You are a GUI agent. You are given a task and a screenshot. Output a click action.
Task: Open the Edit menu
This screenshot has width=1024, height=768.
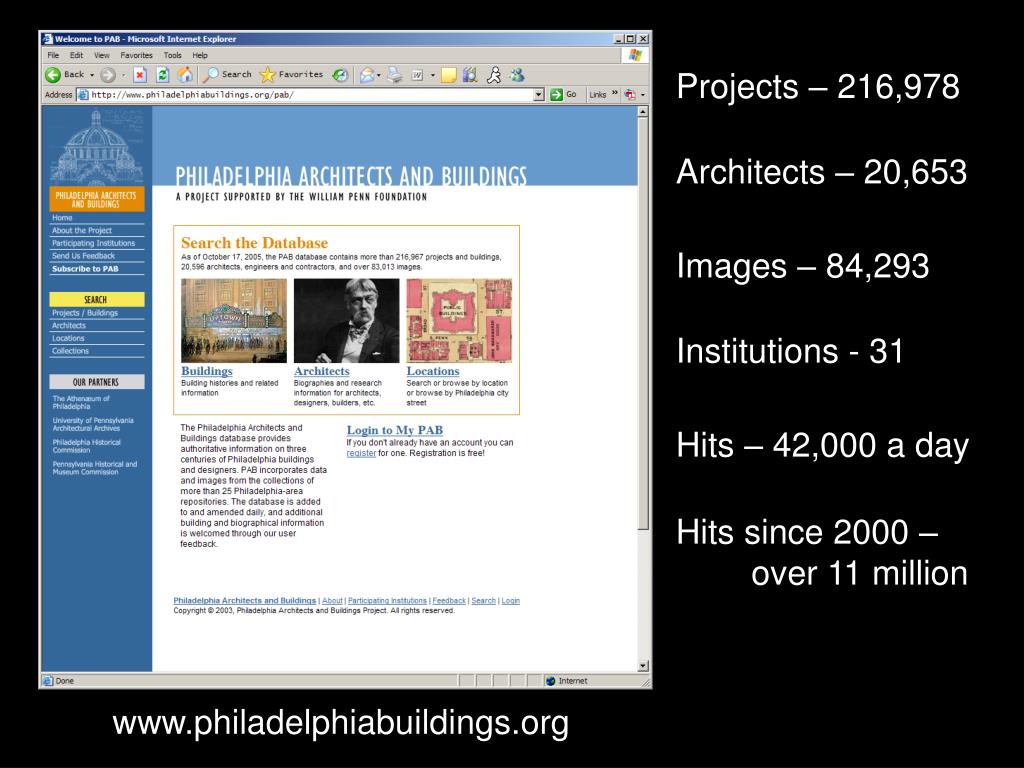76,56
